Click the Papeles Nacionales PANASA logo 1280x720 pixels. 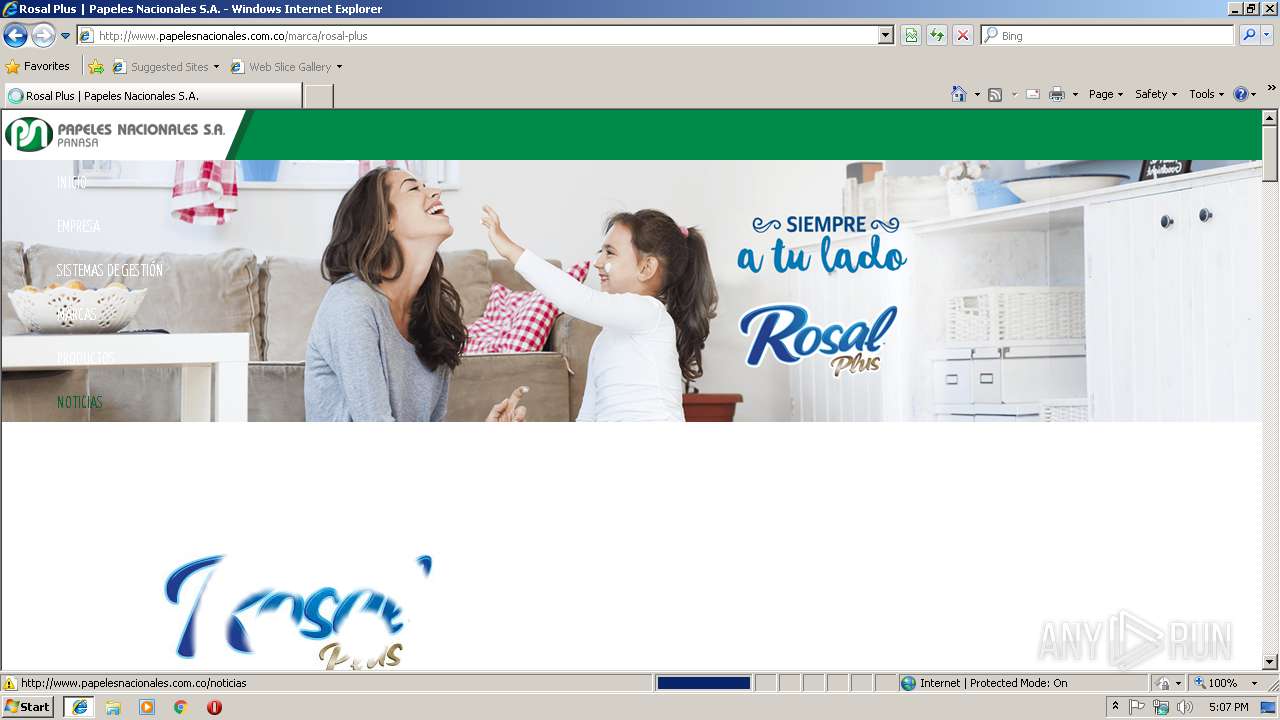click(115, 134)
